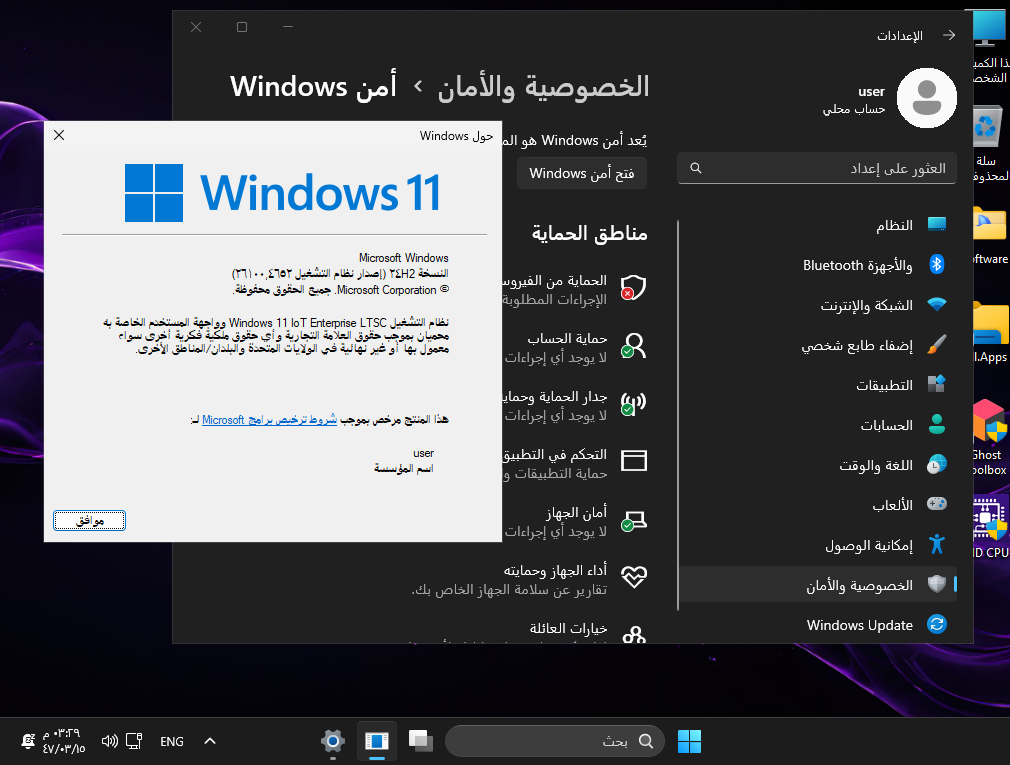This screenshot has width=1010, height=765.
Task: Open the Recycle Bin desktop icon
Action: (x=989, y=143)
